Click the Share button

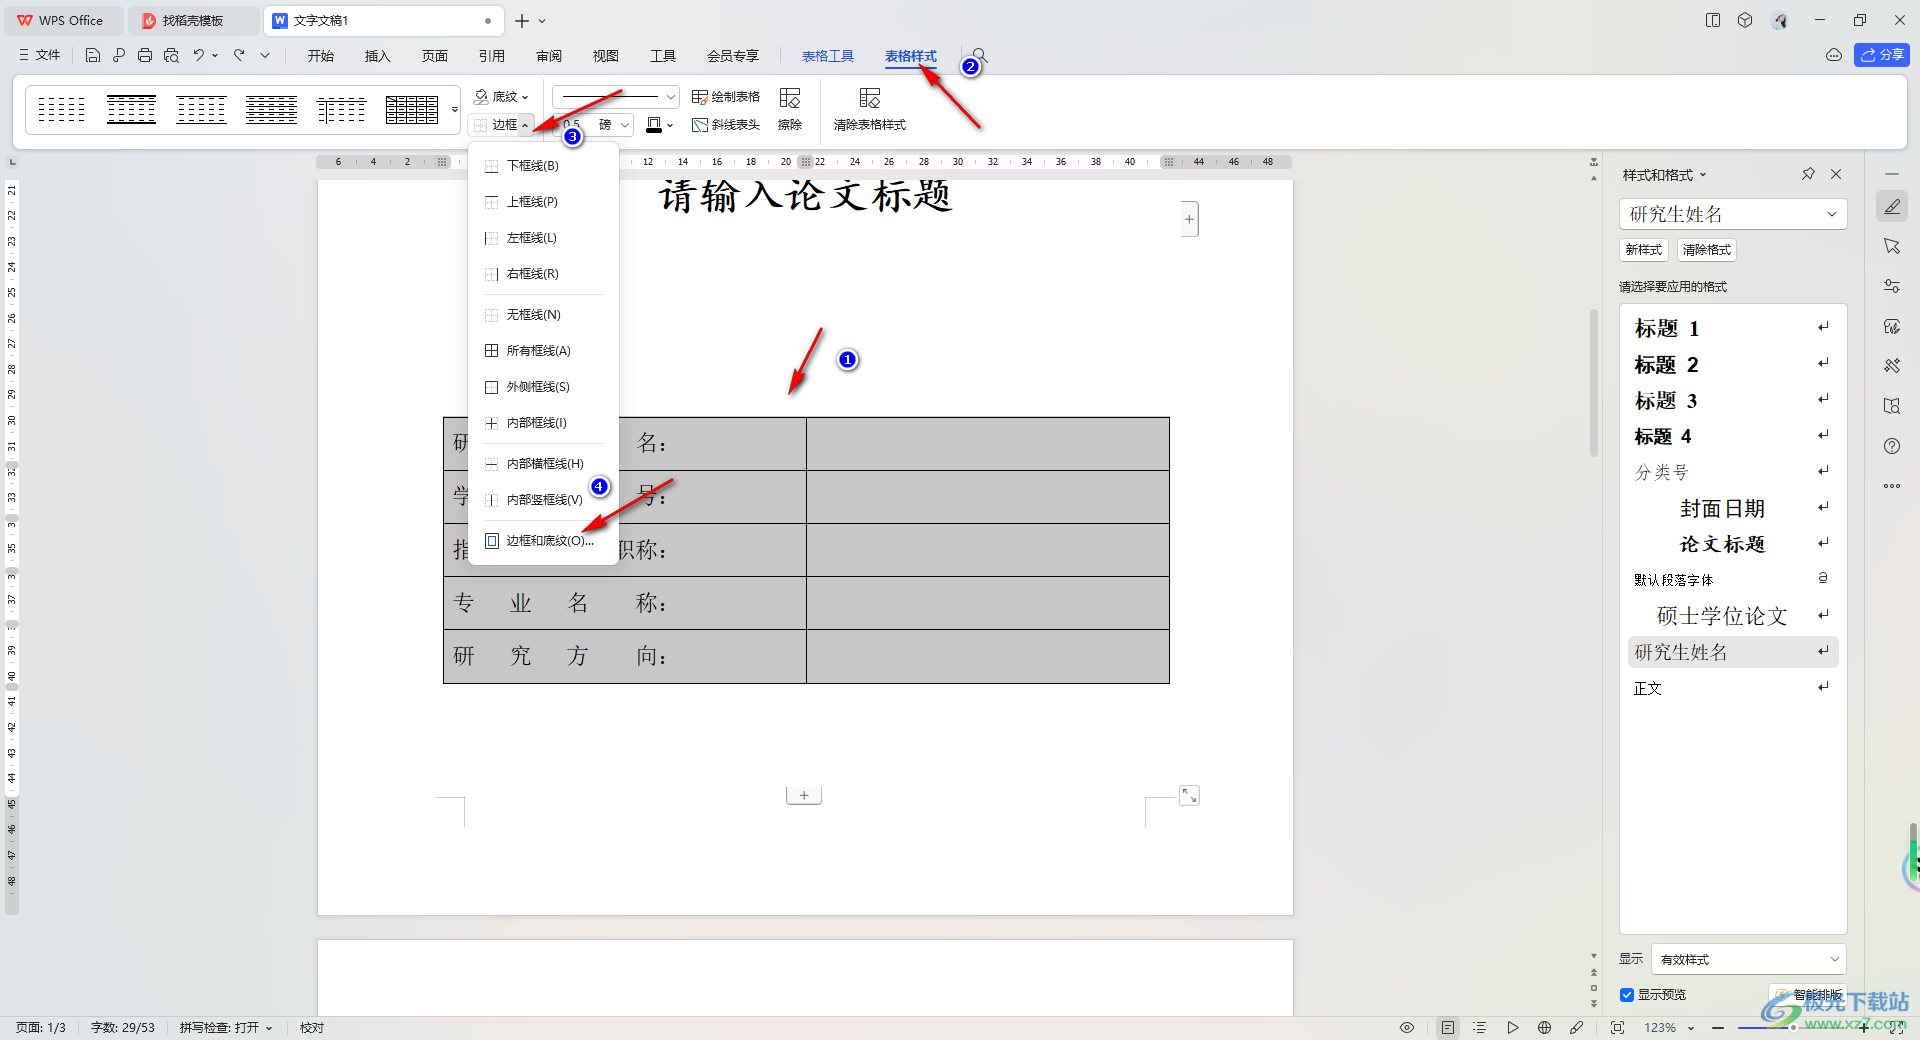pyautogui.click(x=1882, y=55)
